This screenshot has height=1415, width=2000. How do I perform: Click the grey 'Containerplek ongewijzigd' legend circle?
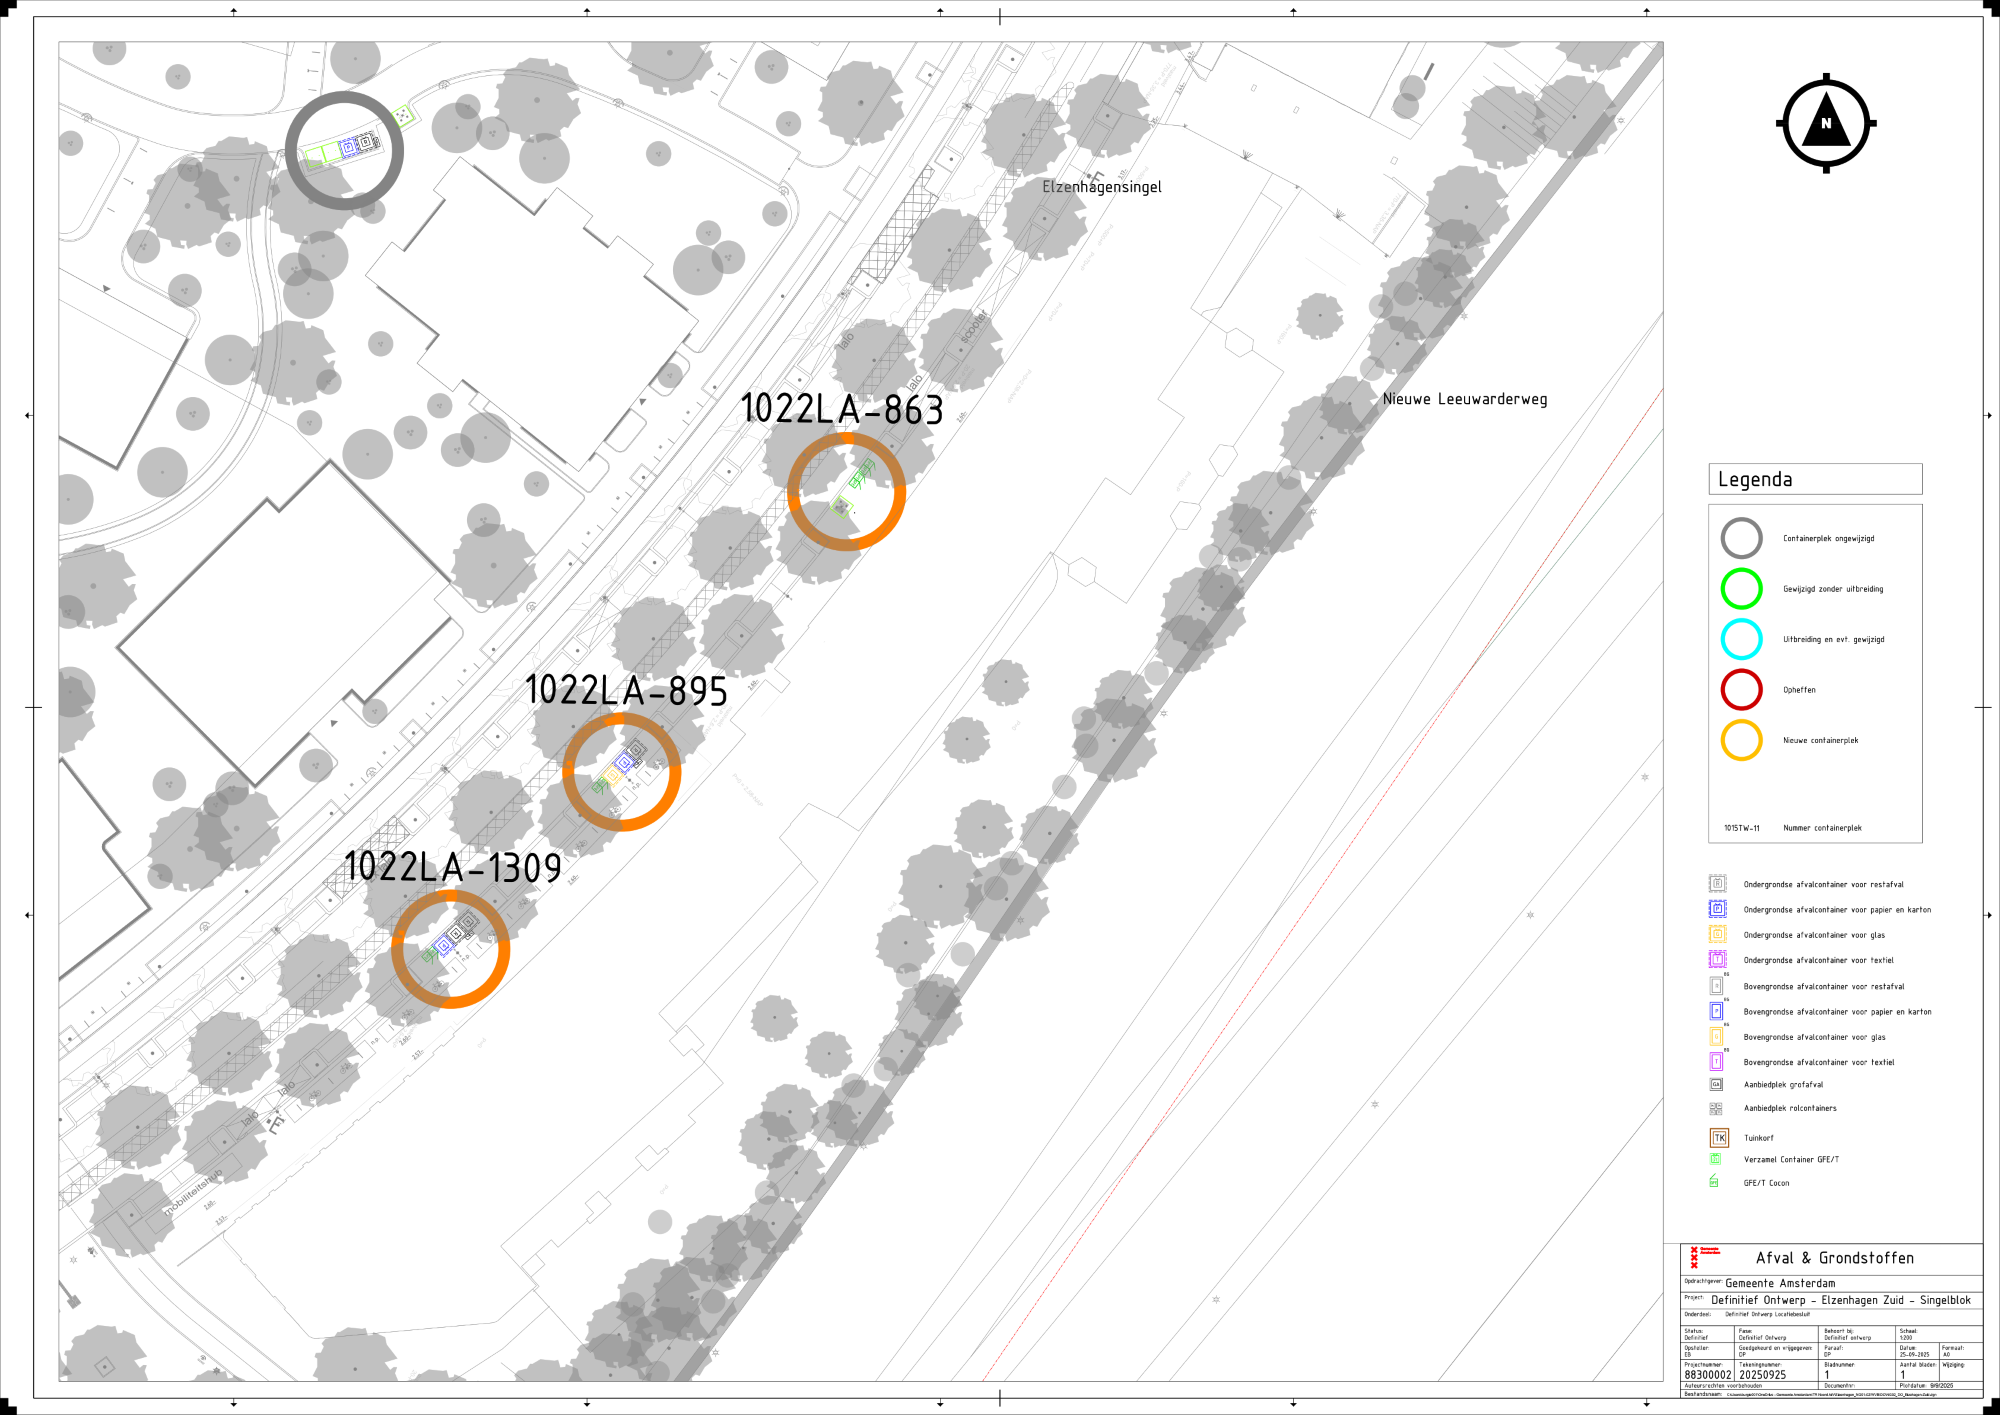[1741, 538]
